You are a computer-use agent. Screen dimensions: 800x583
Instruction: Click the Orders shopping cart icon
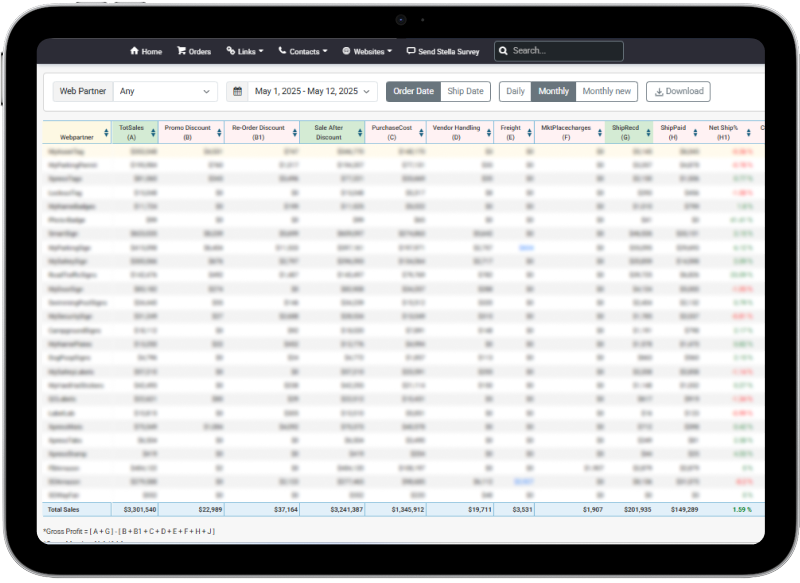tap(181, 51)
